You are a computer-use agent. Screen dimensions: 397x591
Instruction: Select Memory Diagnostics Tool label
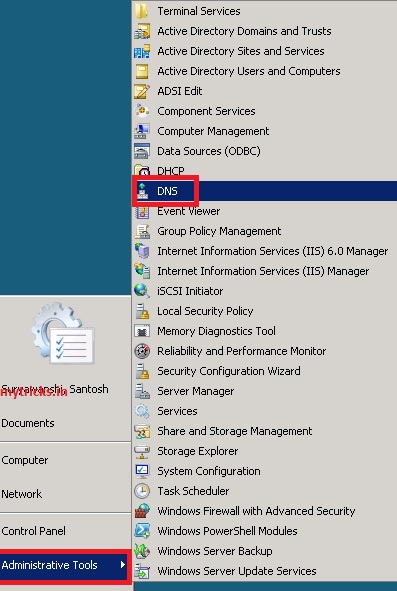pos(216,331)
